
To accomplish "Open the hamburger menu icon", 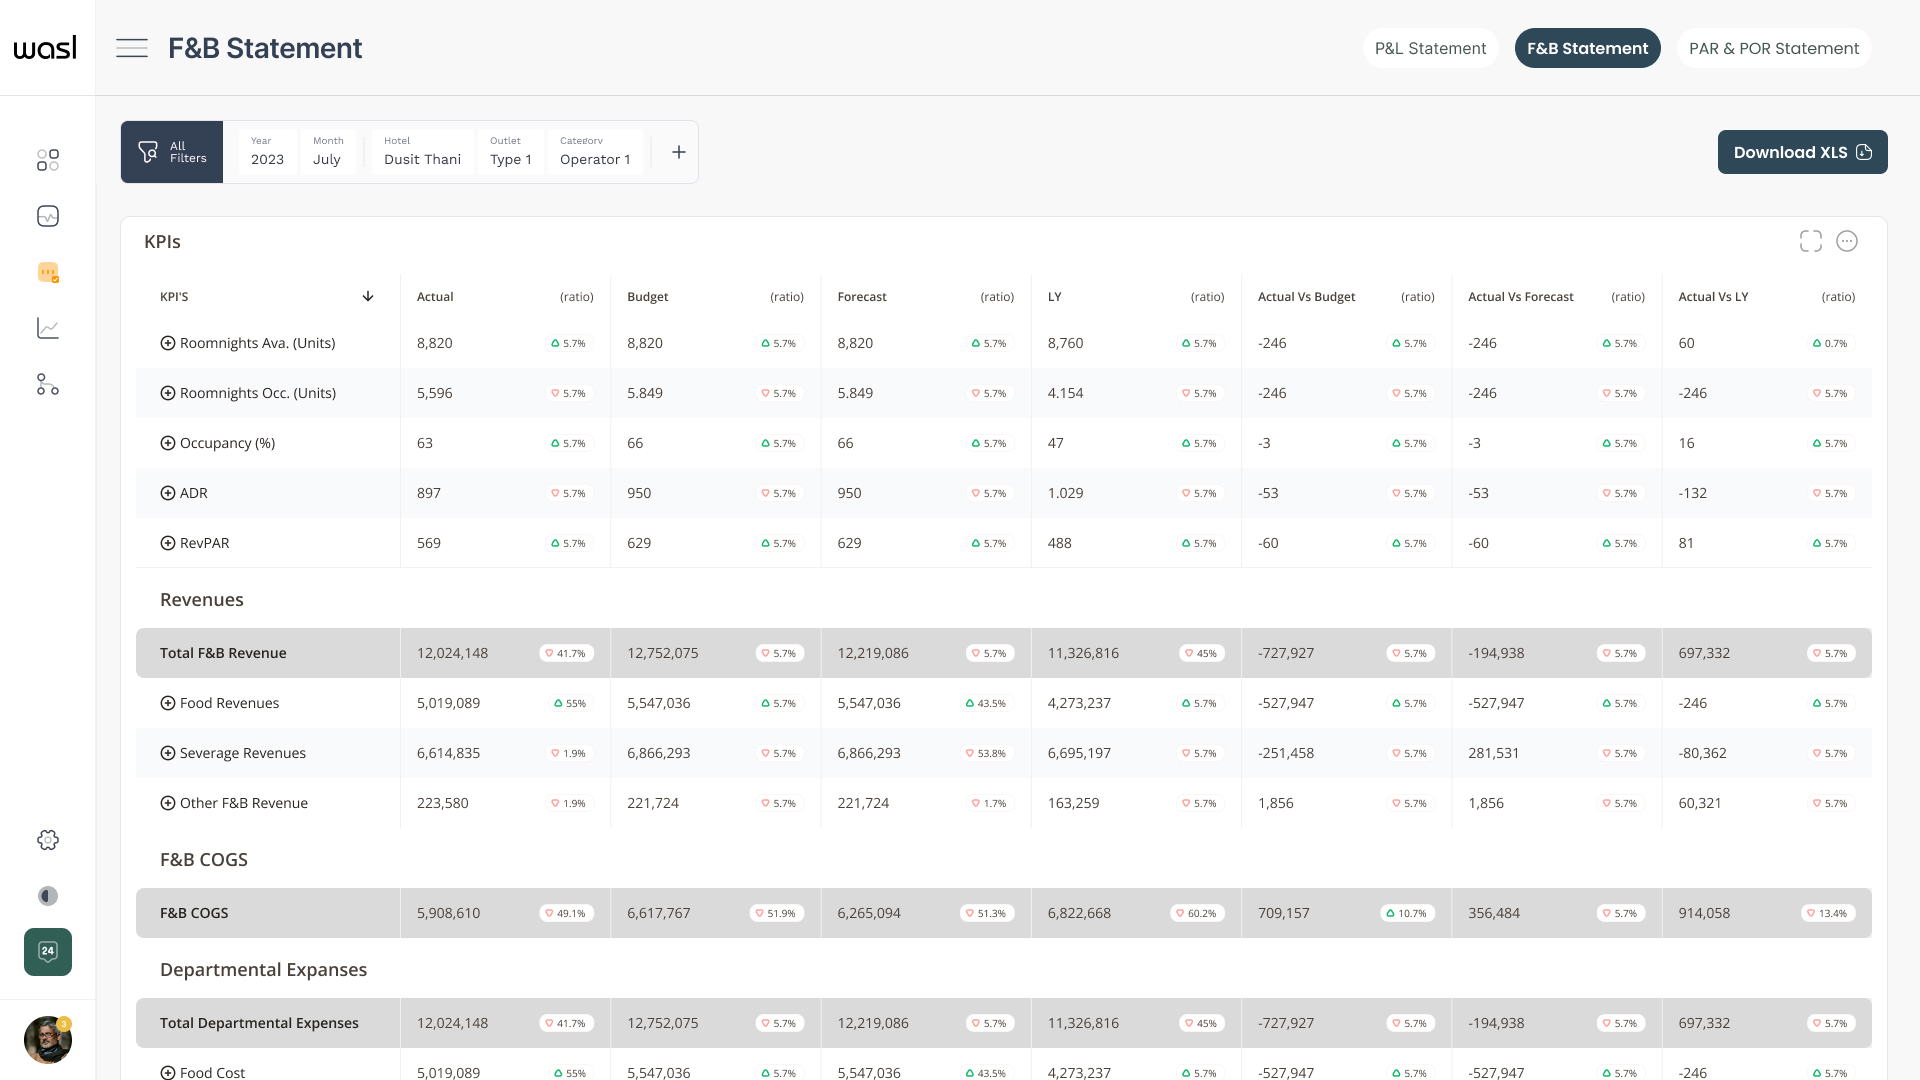I will coord(132,48).
